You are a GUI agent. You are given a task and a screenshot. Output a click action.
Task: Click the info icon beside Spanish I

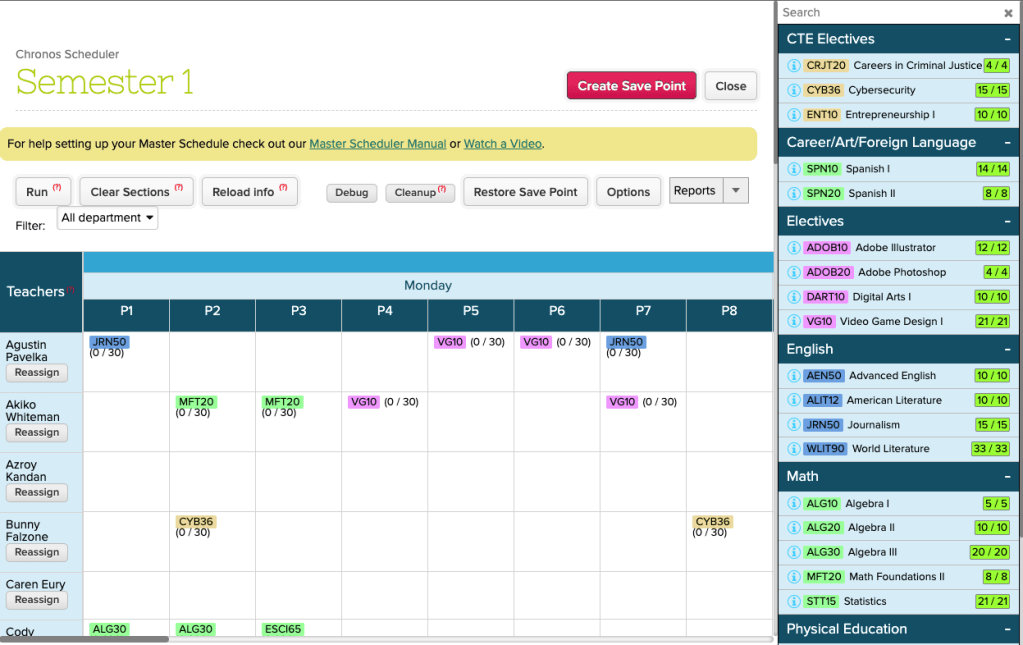click(x=794, y=169)
